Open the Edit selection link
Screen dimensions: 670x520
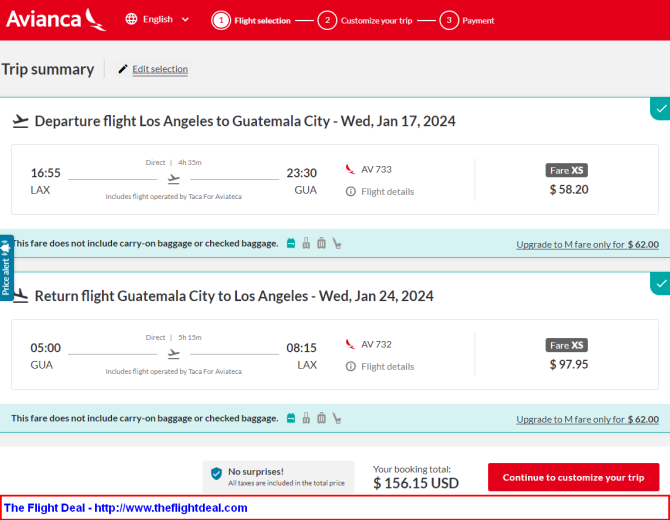(x=160, y=69)
